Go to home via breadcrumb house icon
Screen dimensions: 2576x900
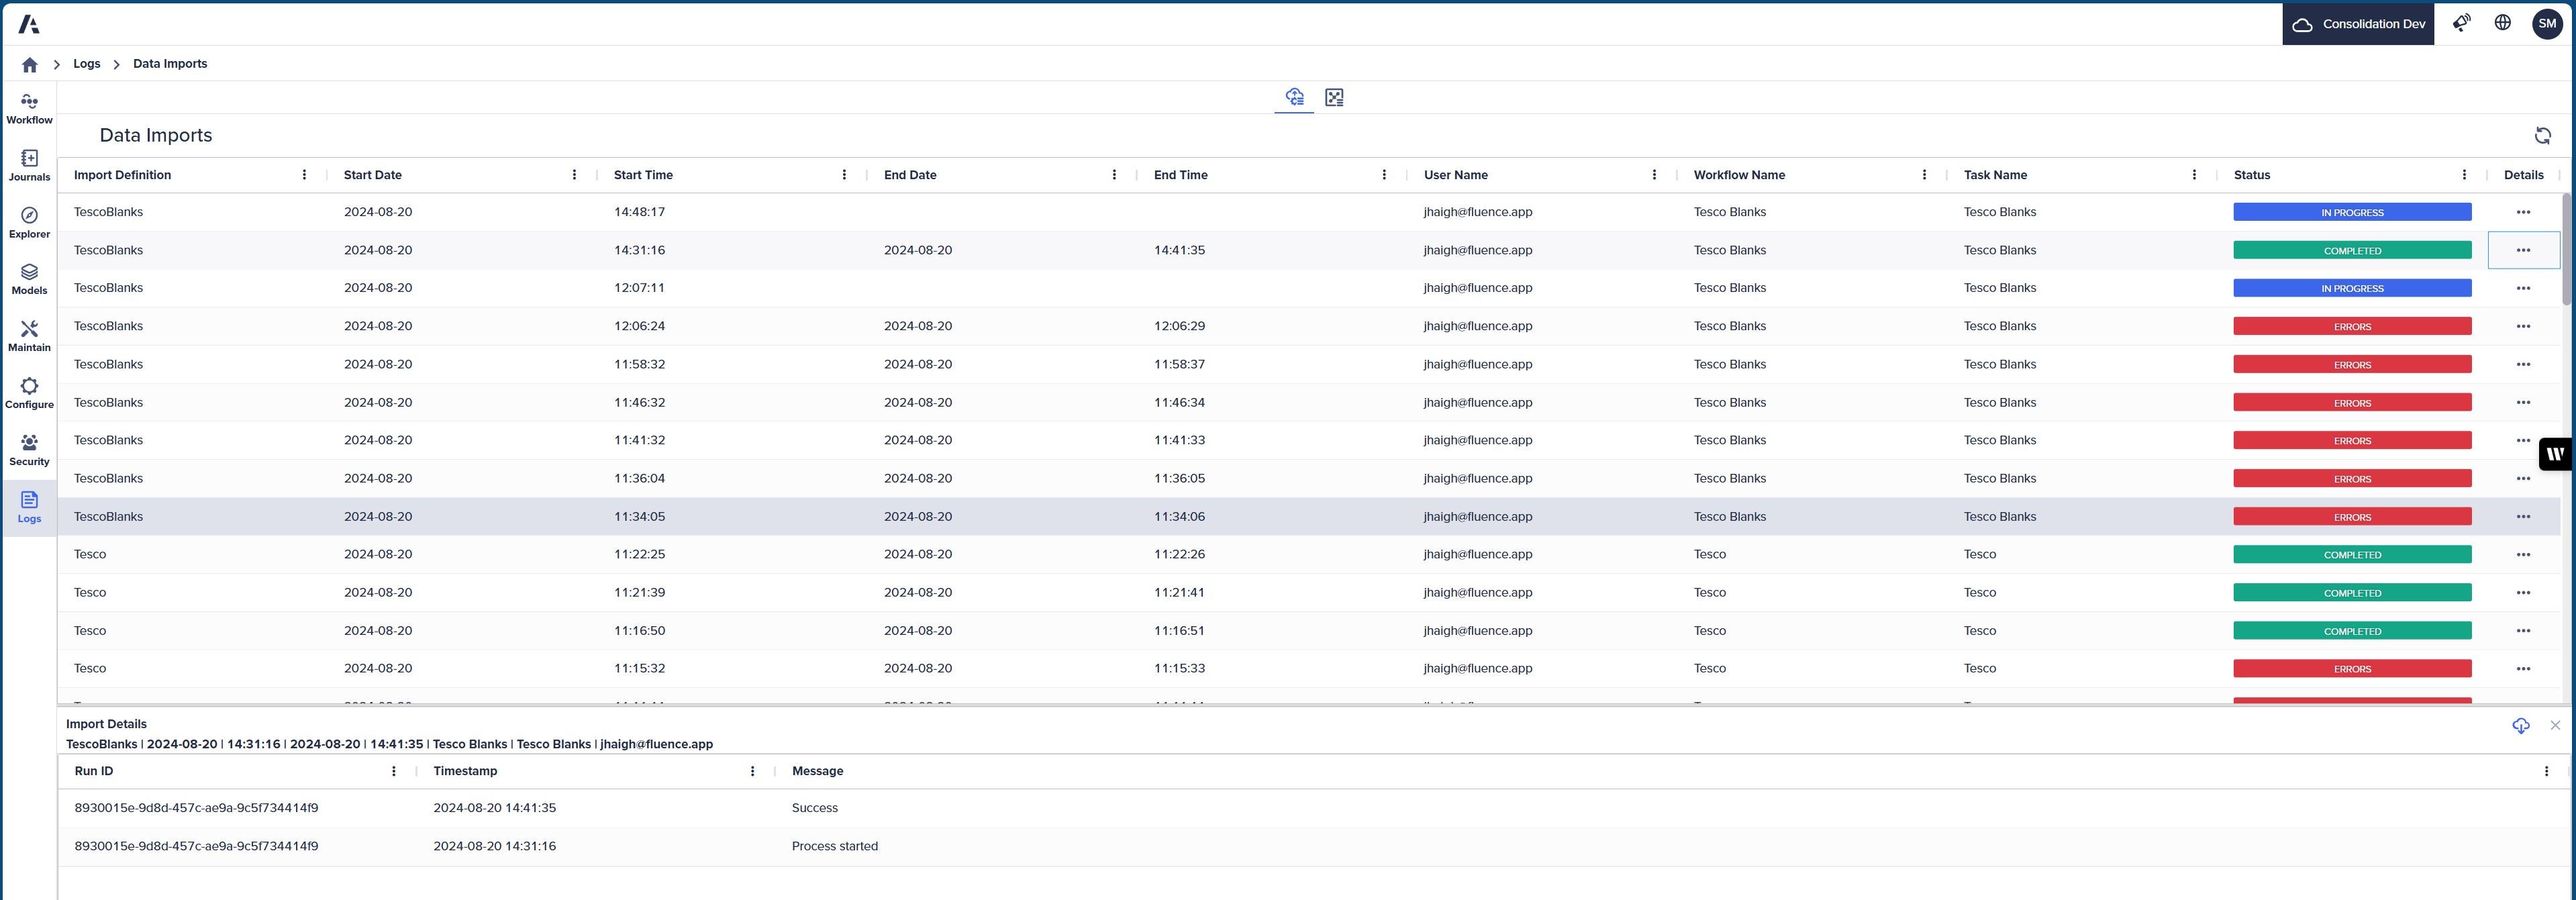pyautogui.click(x=30, y=64)
